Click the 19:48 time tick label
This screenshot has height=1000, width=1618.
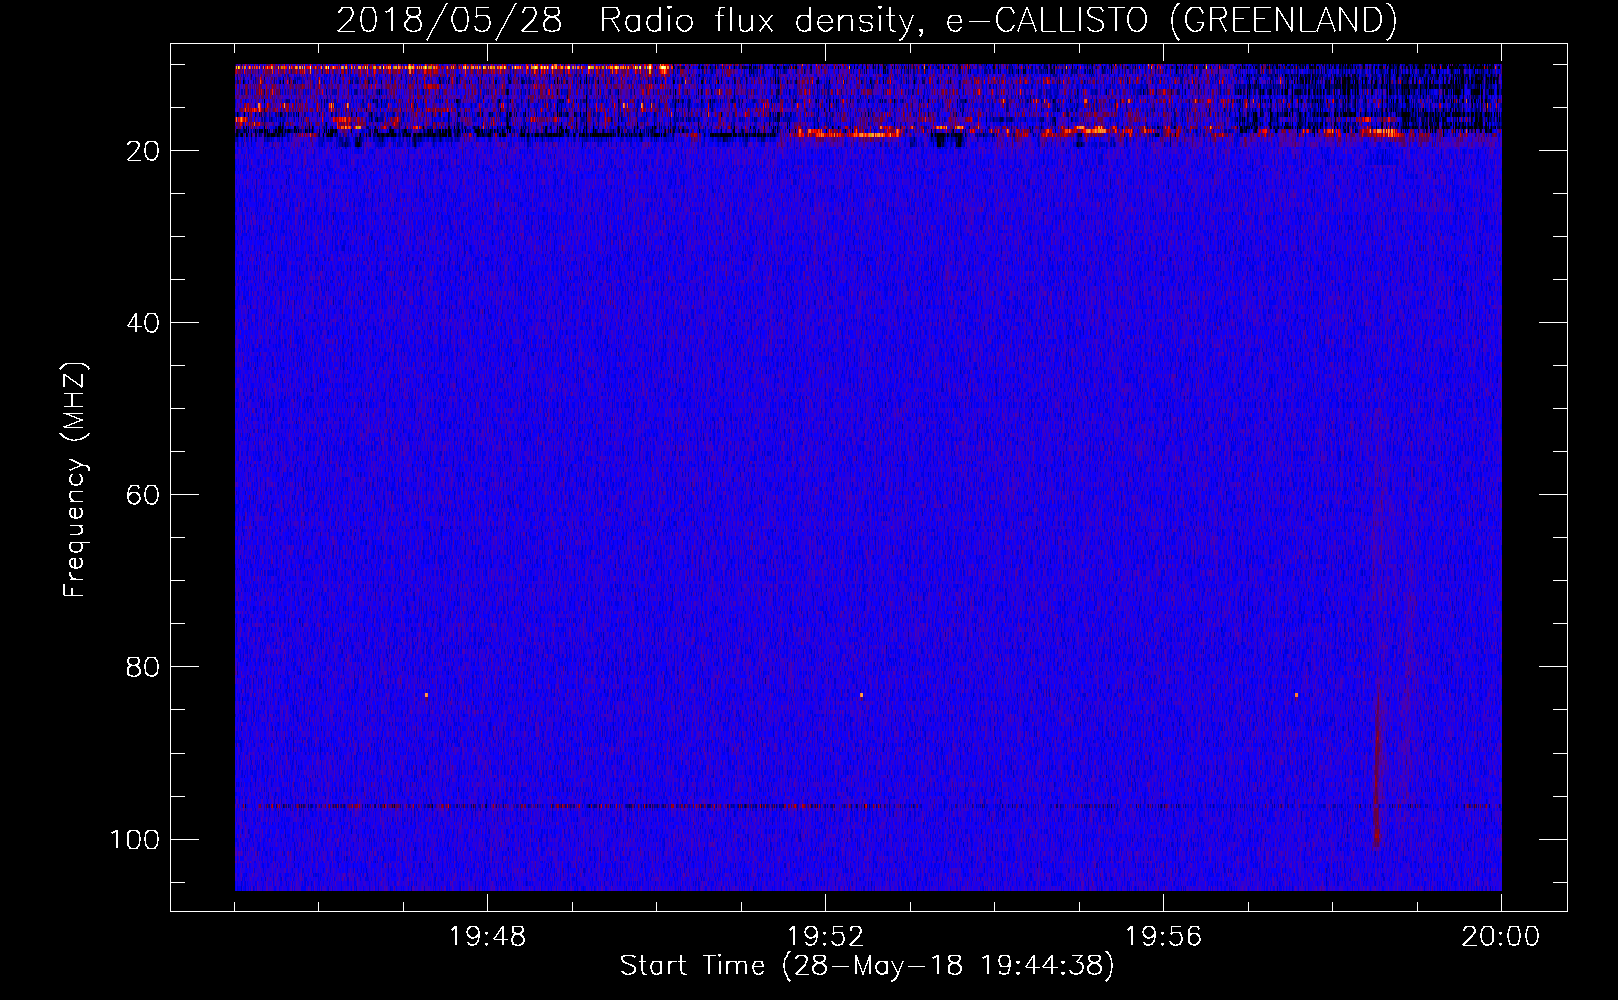(487, 937)
